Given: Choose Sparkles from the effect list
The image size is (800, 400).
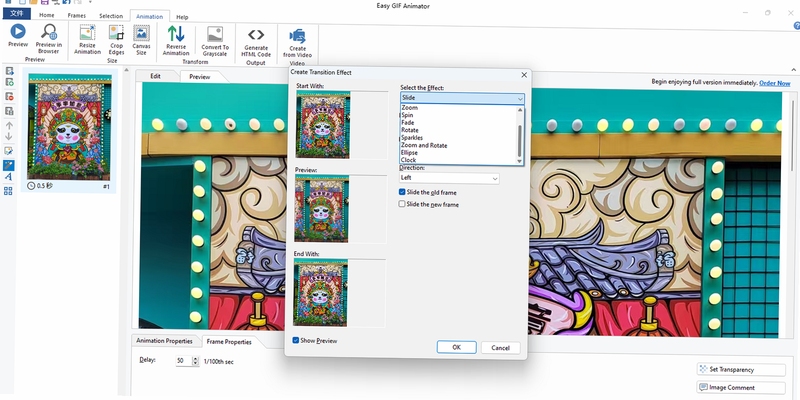Looking at the screenshot, I should 412,138.
